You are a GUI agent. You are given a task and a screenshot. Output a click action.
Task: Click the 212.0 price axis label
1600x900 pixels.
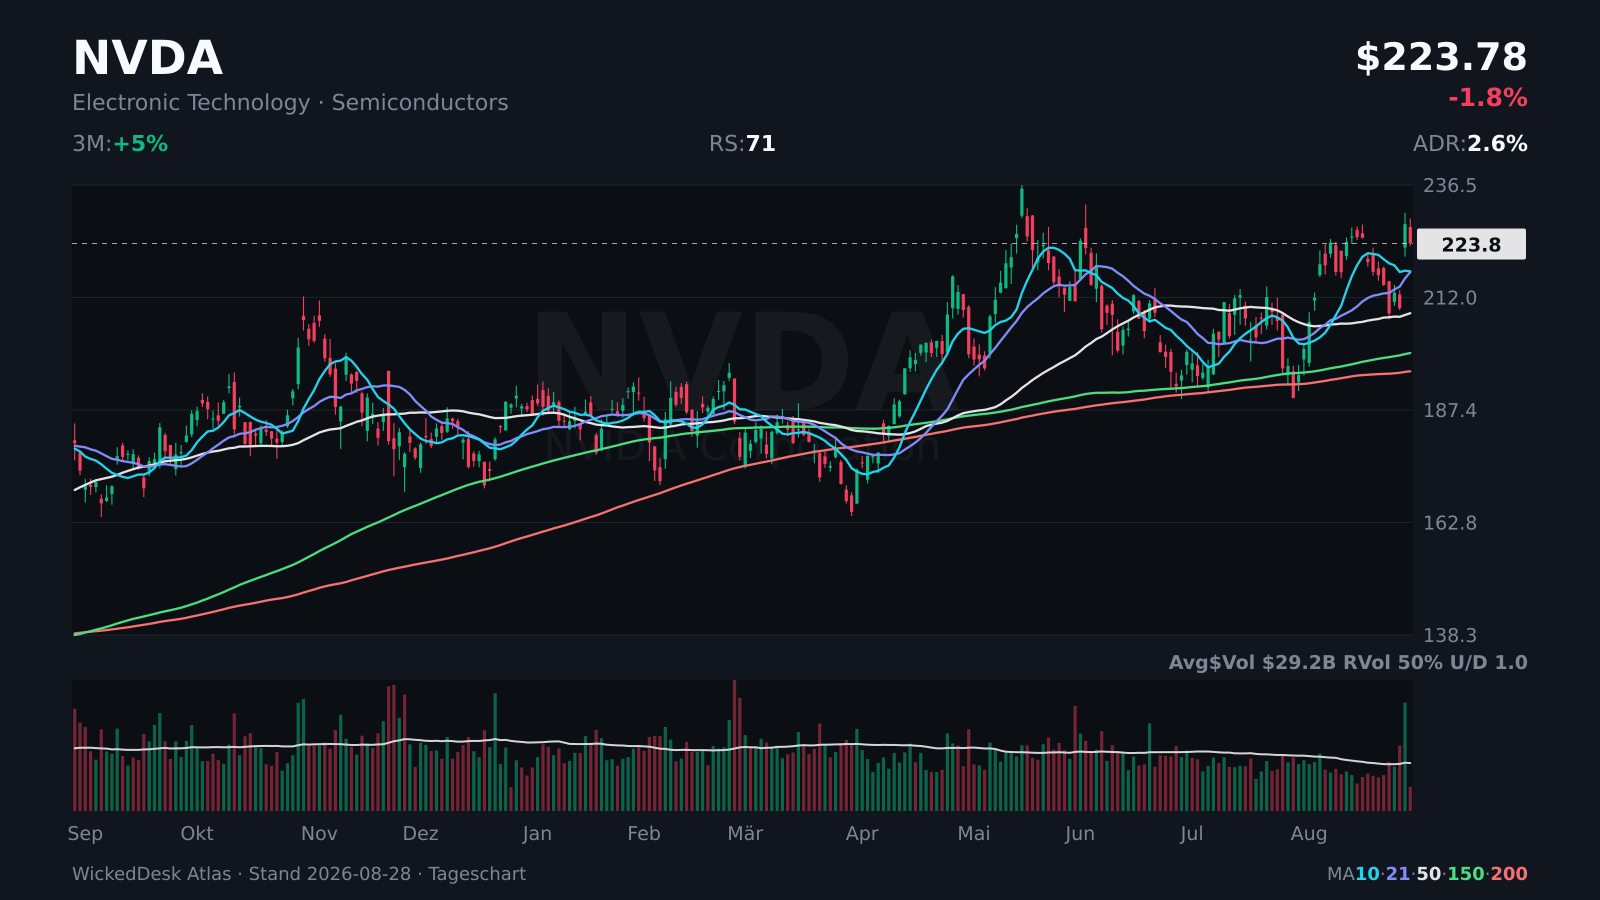pos(1450,298)
